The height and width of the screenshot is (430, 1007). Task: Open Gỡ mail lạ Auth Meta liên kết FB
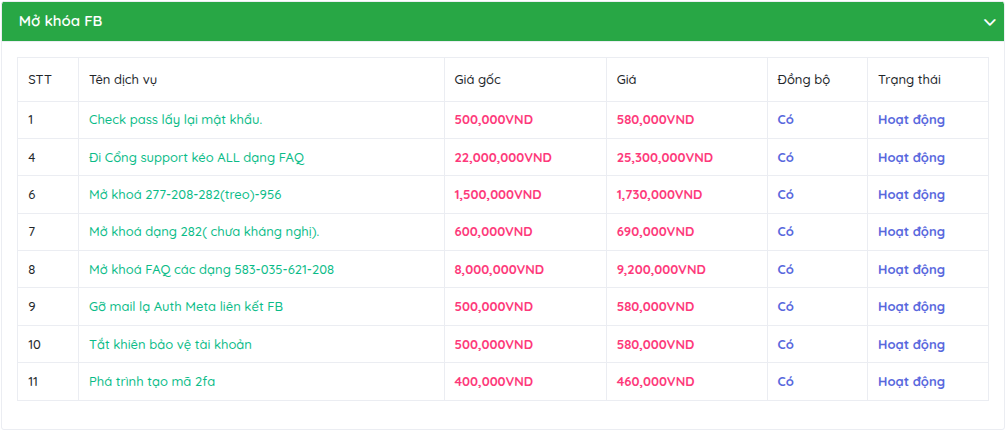[186, 307]
